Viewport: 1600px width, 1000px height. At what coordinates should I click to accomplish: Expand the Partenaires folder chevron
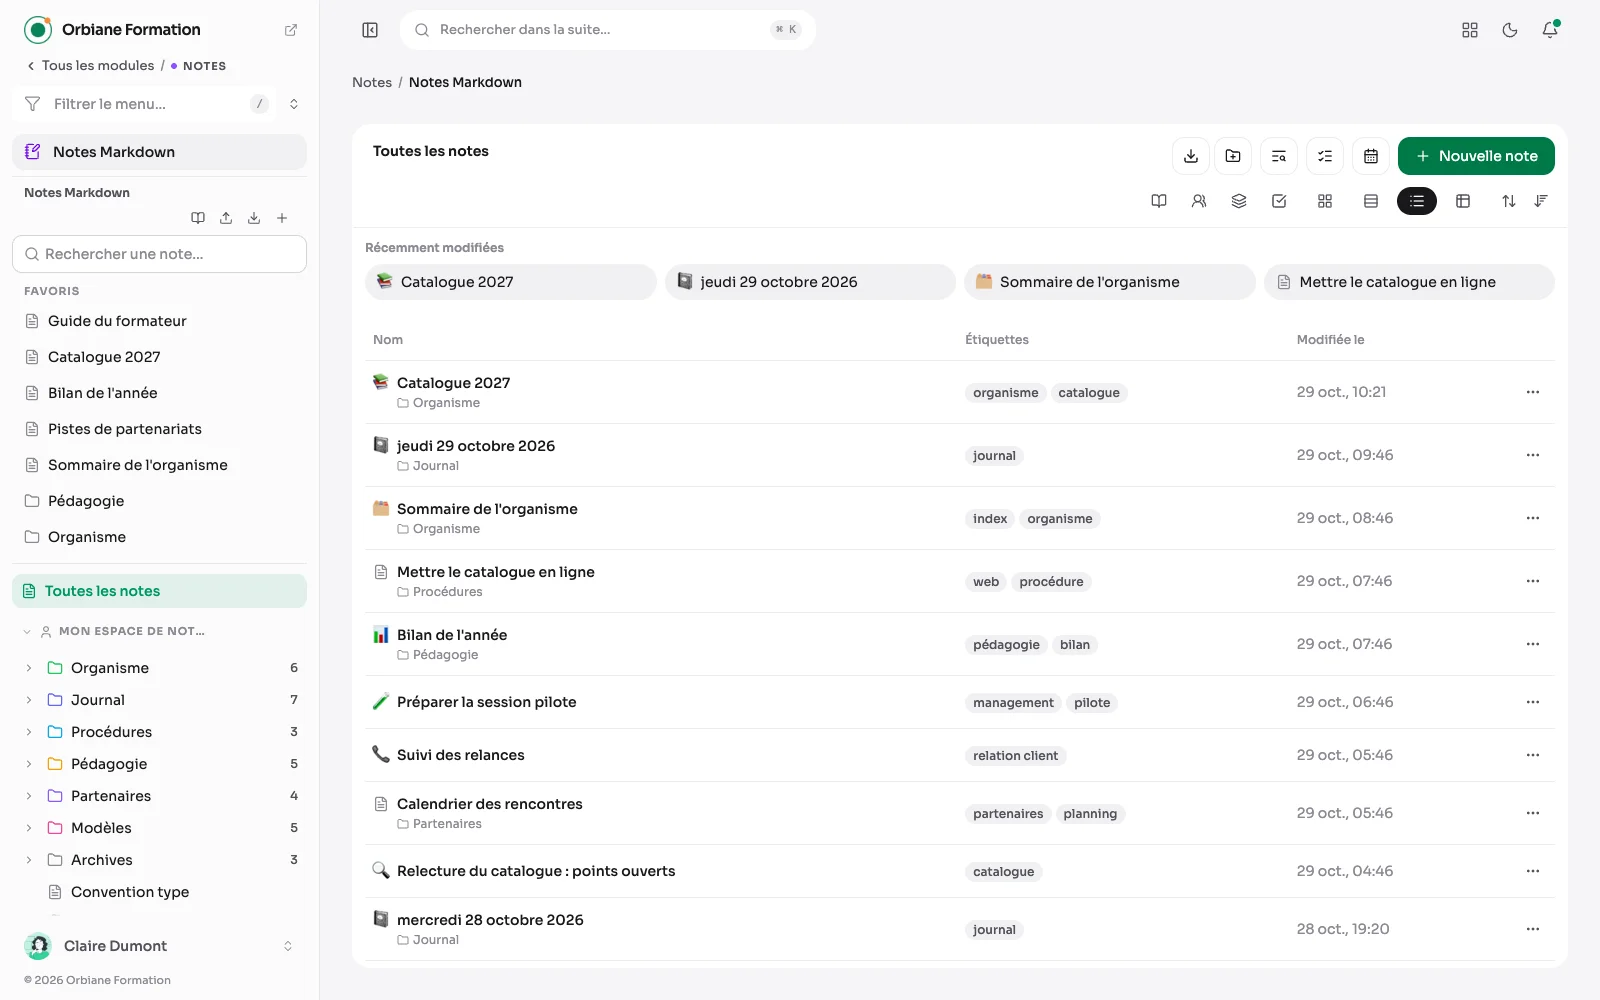[x=29, y=796]
